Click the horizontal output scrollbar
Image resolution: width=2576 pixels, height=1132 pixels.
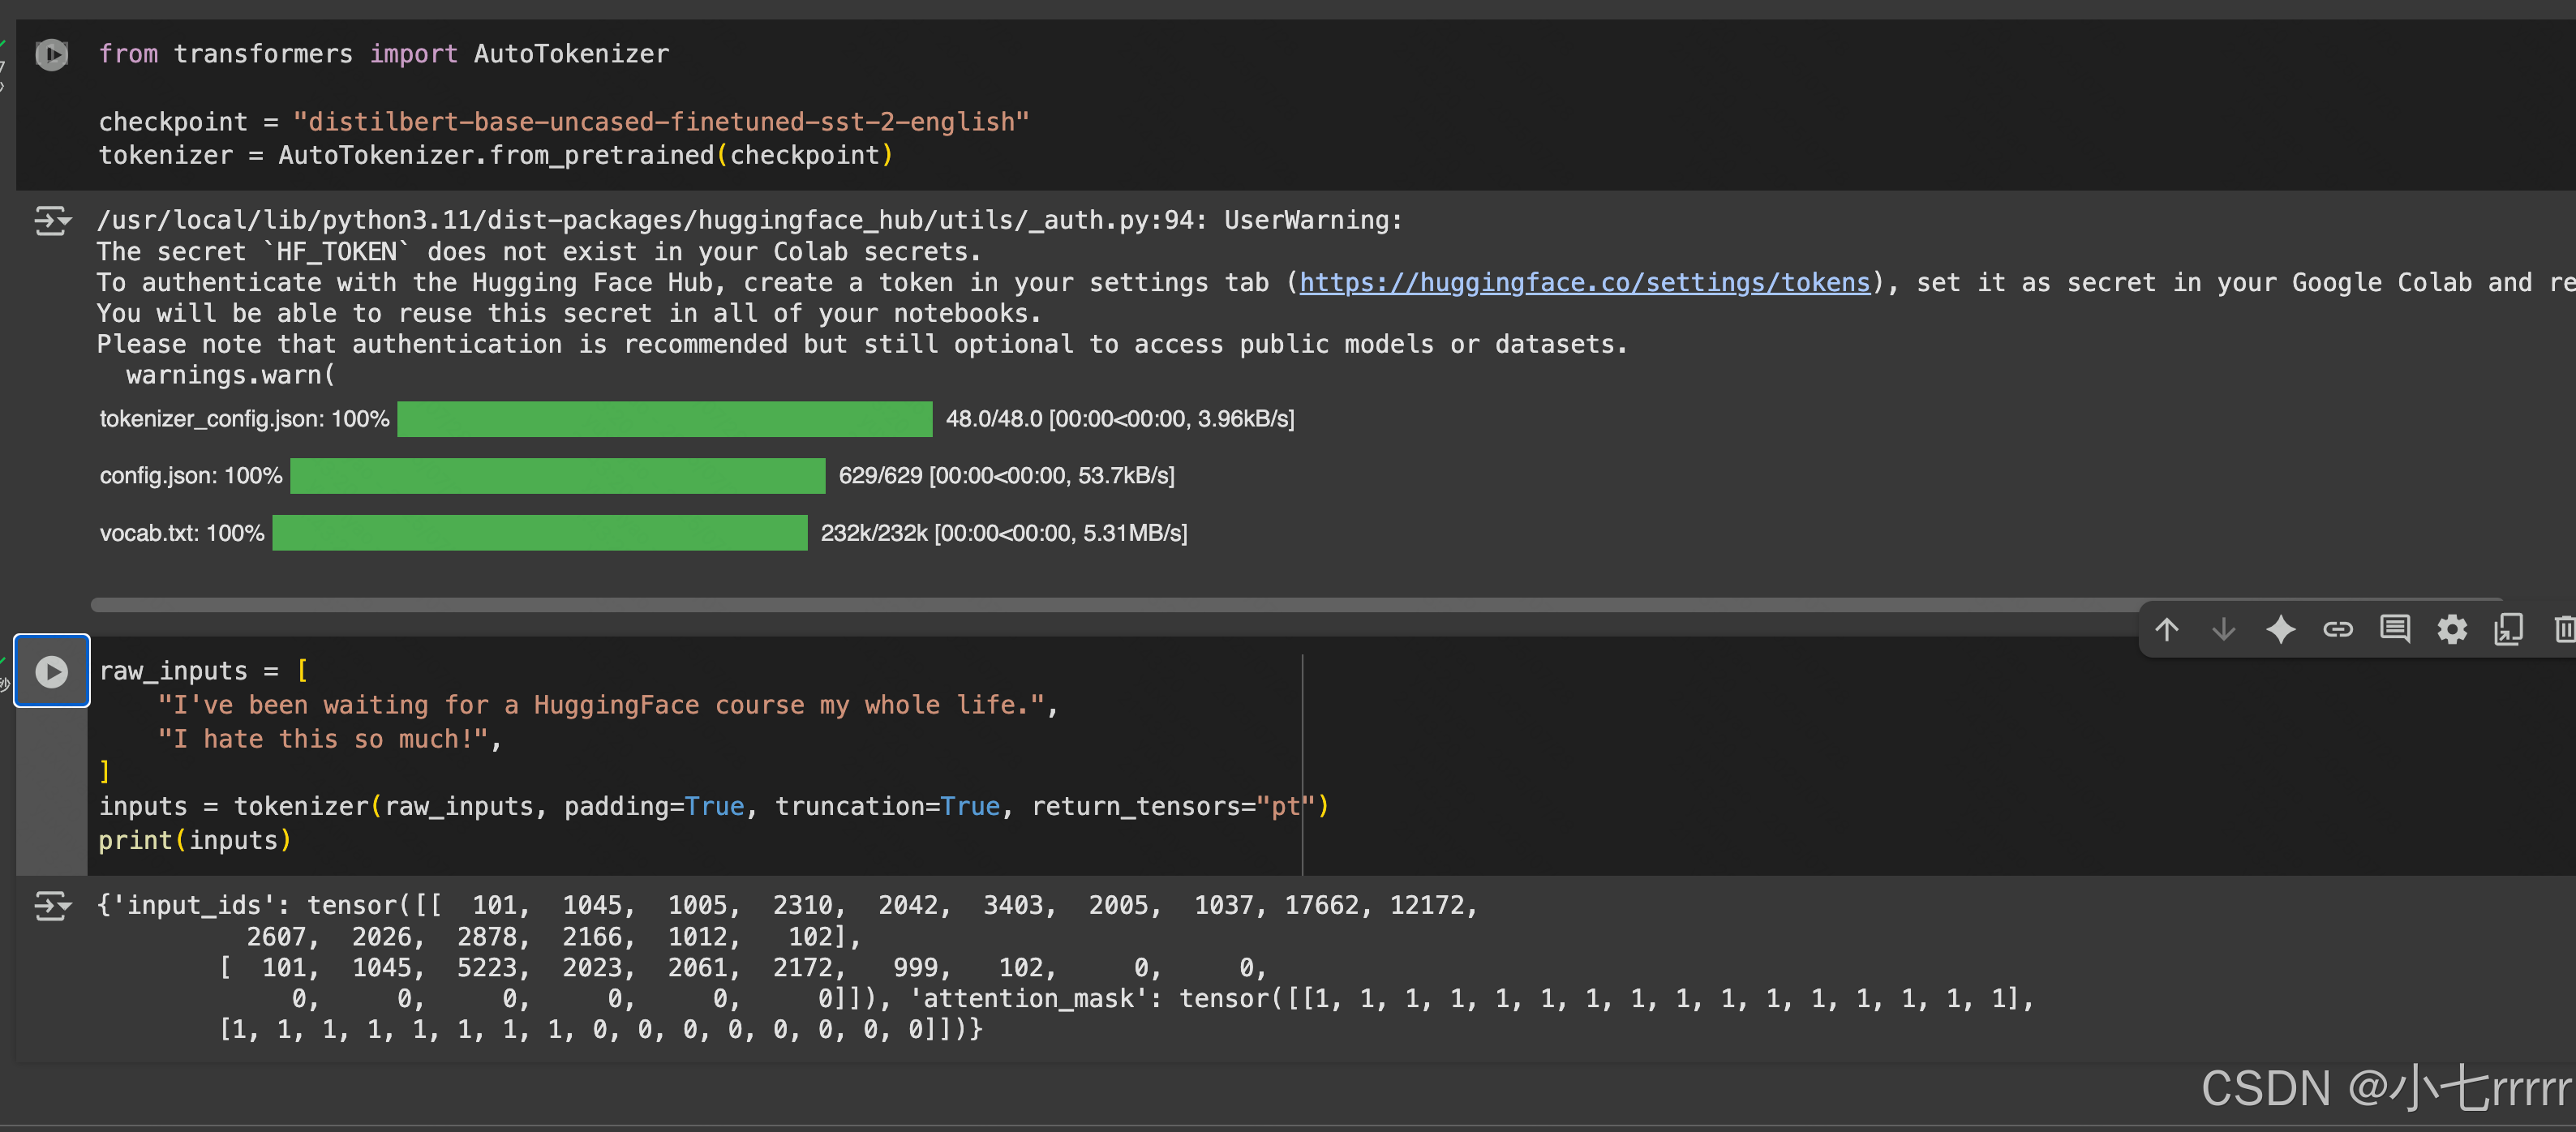coord(1296,605)
